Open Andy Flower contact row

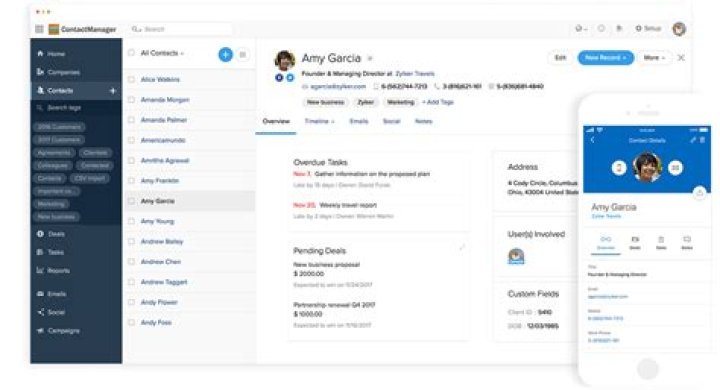pyautogui.click(x=189, y=302)
